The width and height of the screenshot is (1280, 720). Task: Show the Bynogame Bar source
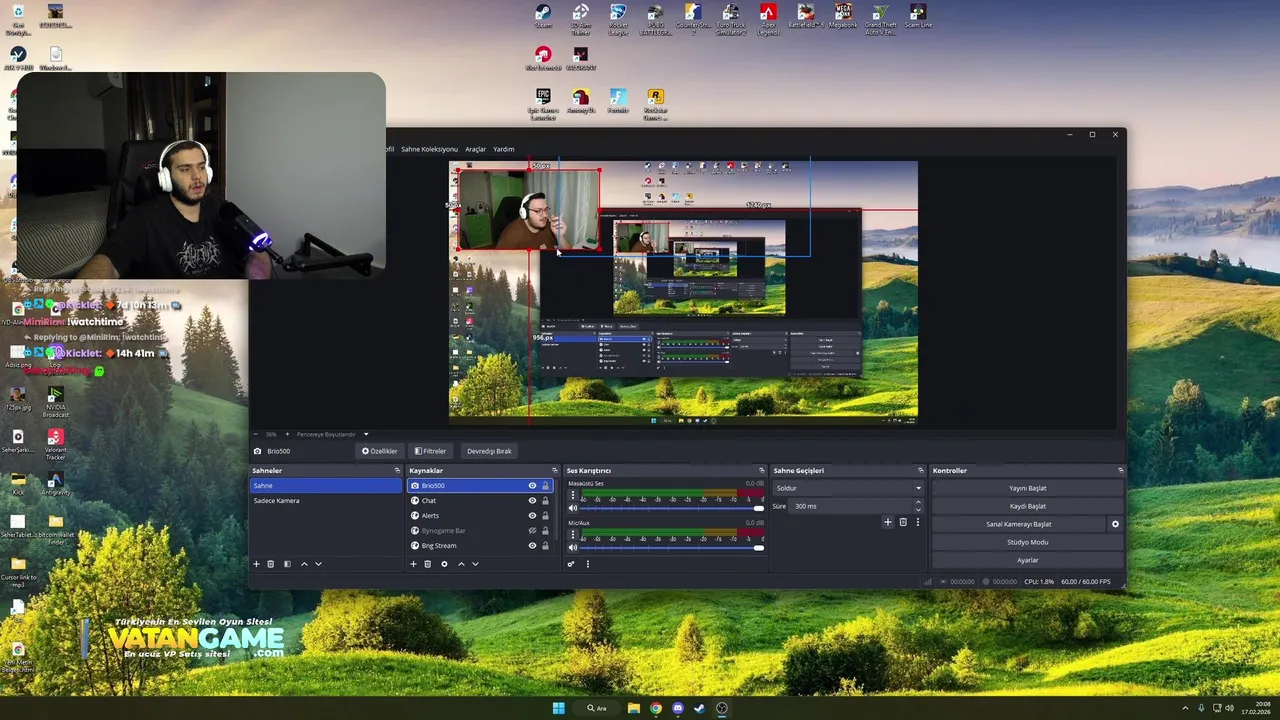tap(532, 531)
